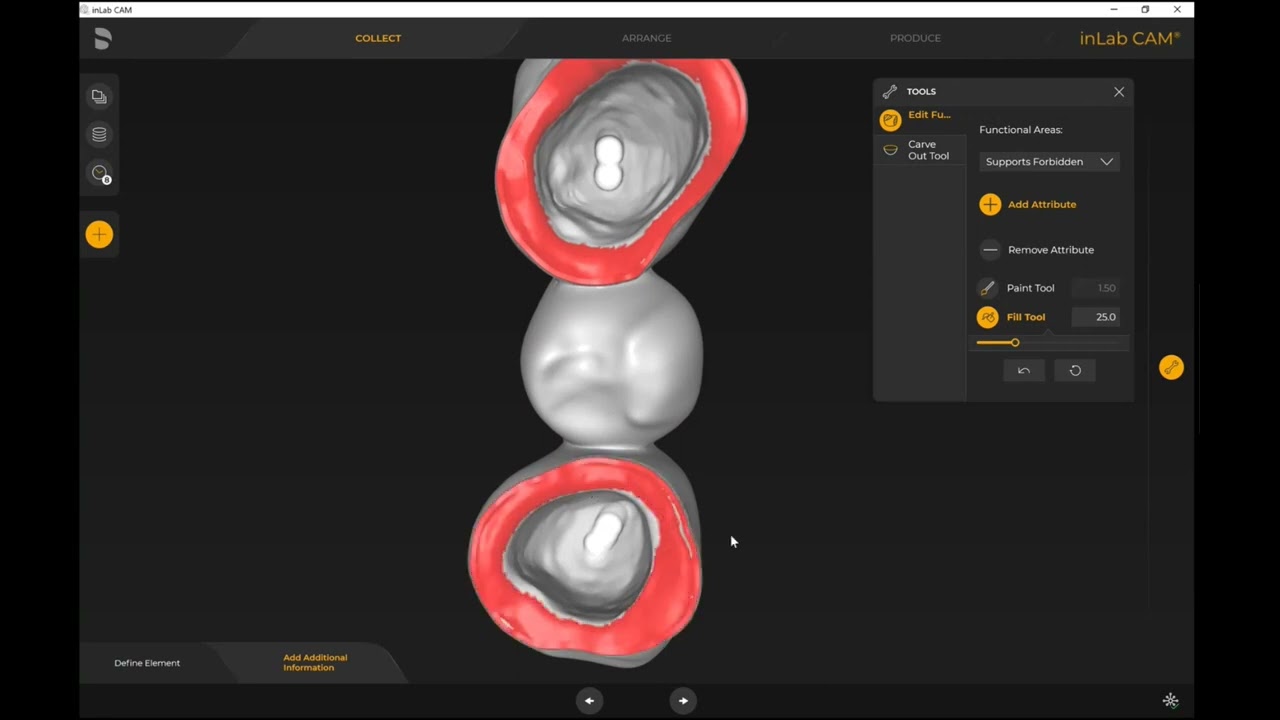Screen dimensions: 1280x720
Task: Select the Define Element step
Action: 147,663
